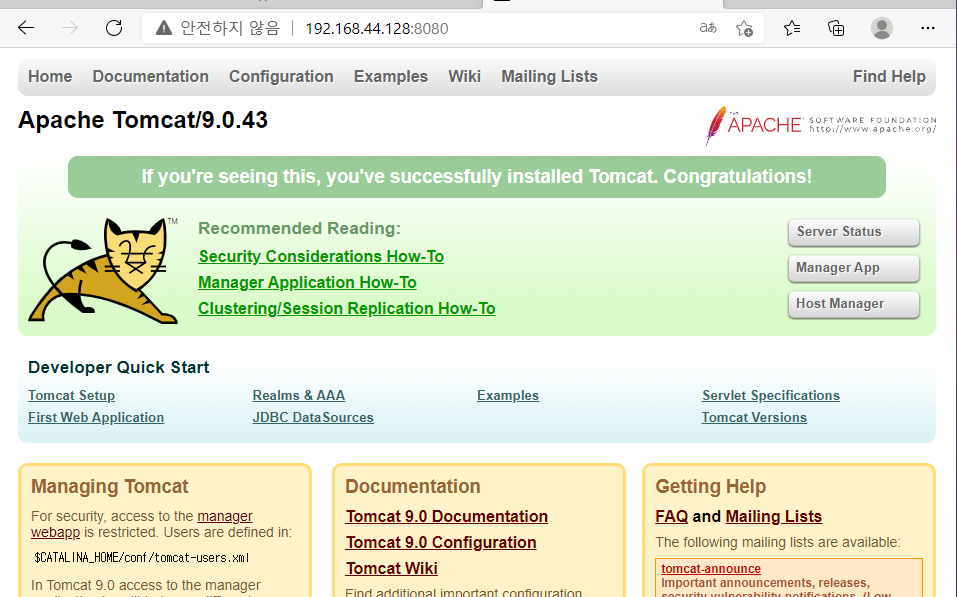Go back using the browser back arrow

pos(26,28)
